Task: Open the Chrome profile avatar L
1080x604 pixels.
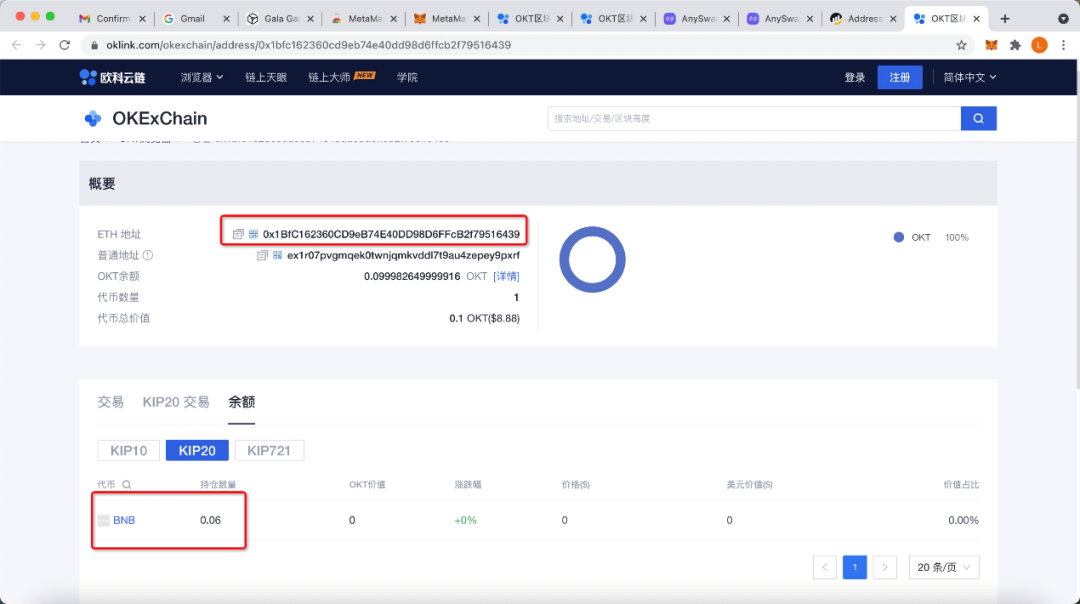Action: pos(1039,45)
